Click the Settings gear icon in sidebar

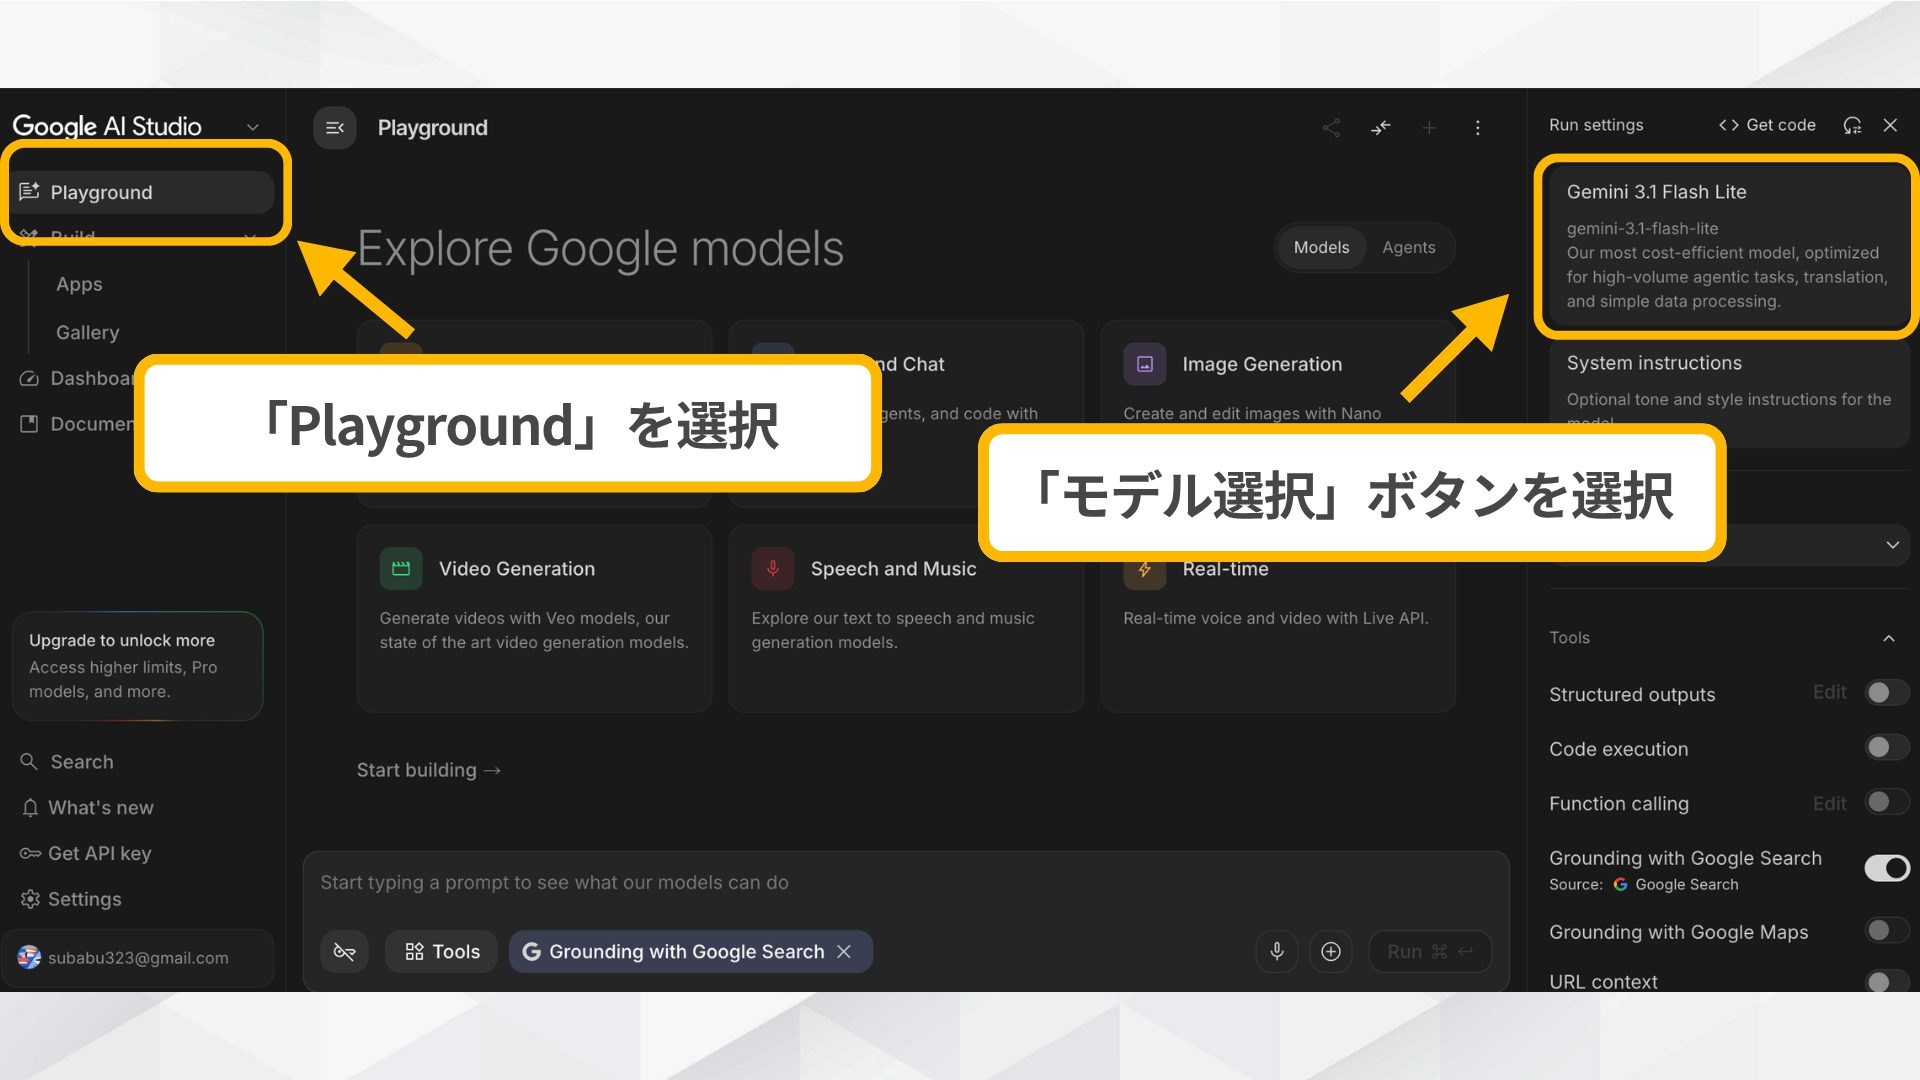point(30,899)
